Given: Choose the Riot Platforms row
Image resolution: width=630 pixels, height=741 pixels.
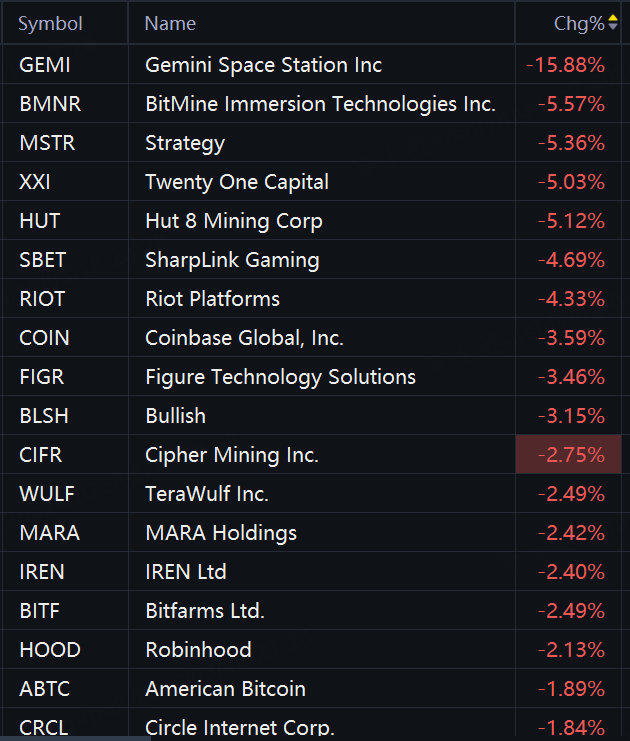Looking at the screenshot, I should click(x=212, y=299).
